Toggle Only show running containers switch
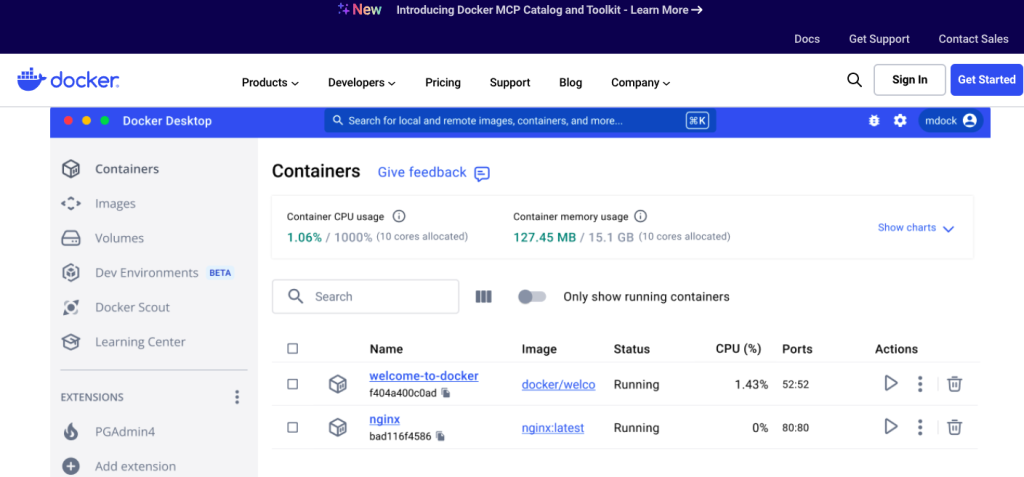1024x477 pixels. [532, 297]
